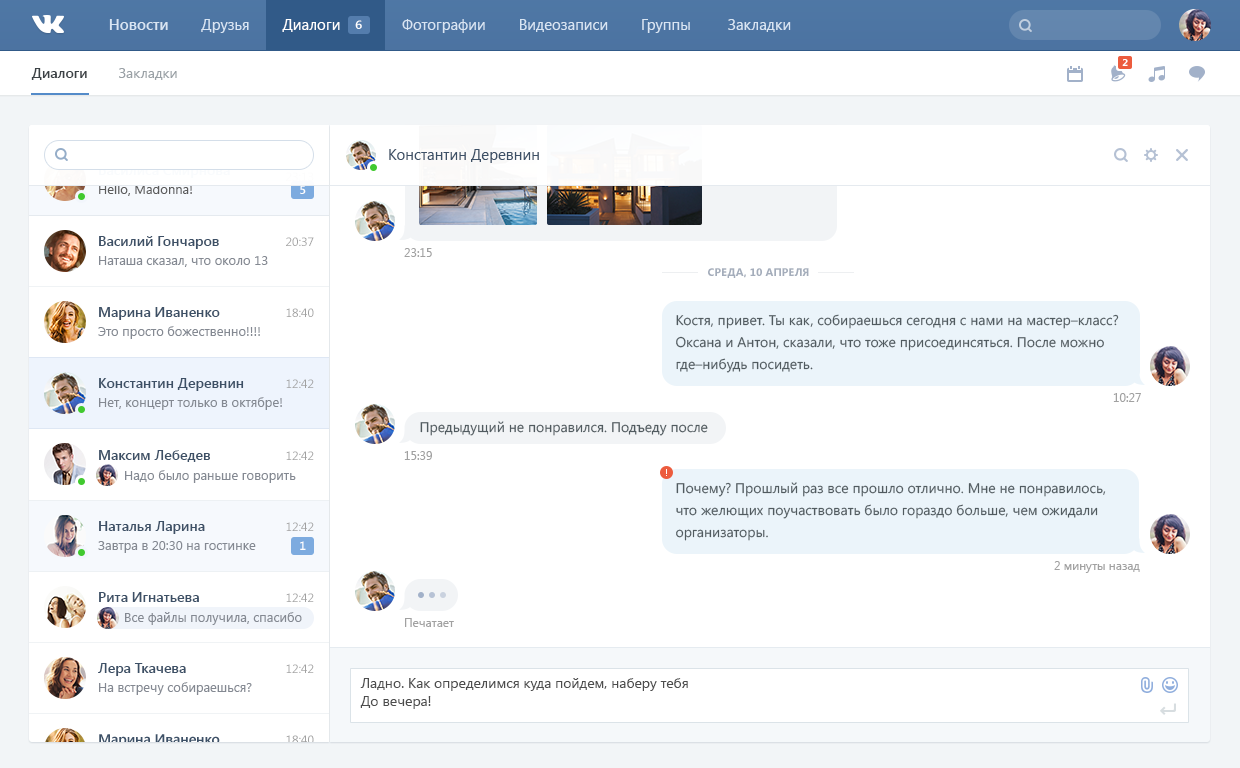
Task: Open the music note icon
Action: point(1157,74)
